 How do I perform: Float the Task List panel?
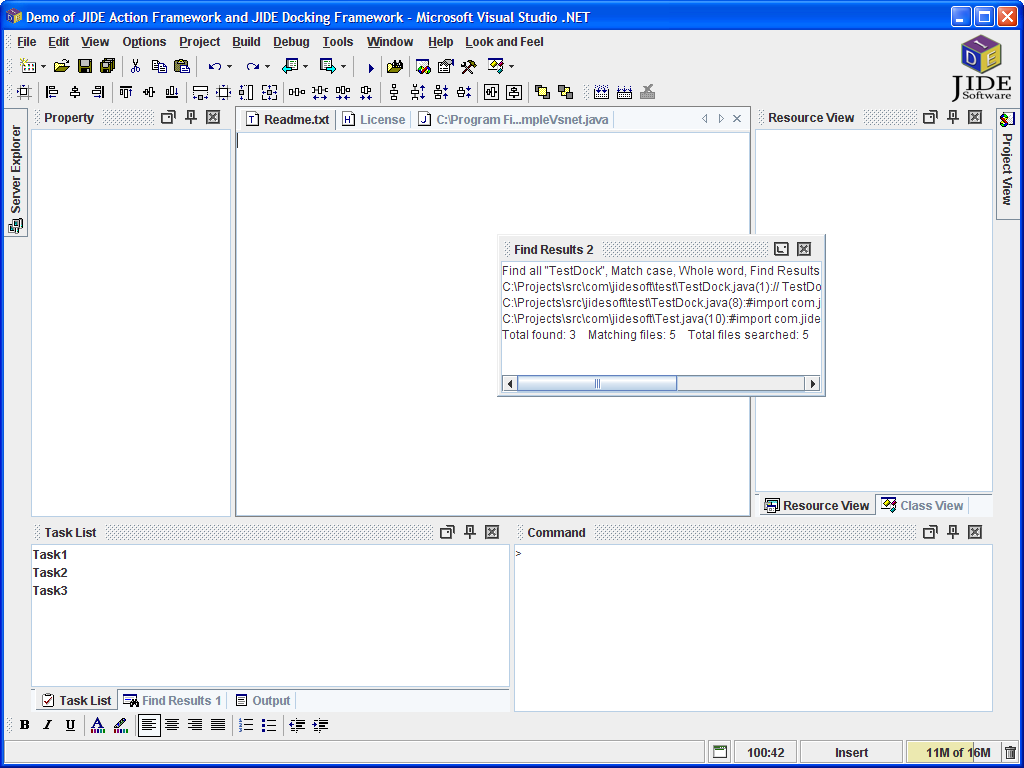(x=447, y=532)
